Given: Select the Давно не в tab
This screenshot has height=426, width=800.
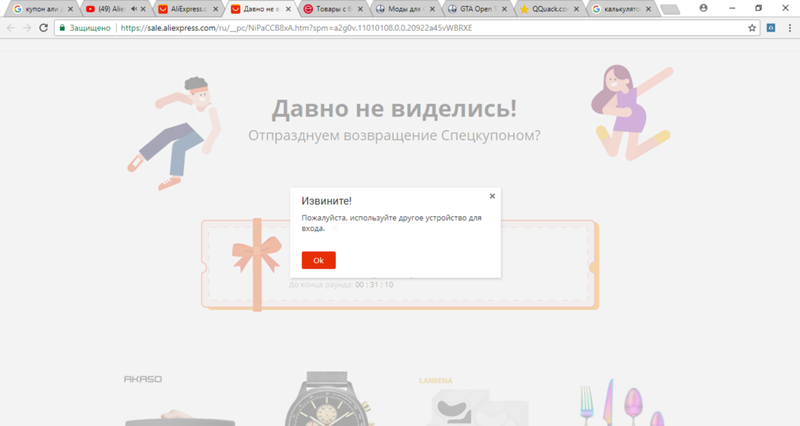Looking at the screenshot, I should pos(260,9).
